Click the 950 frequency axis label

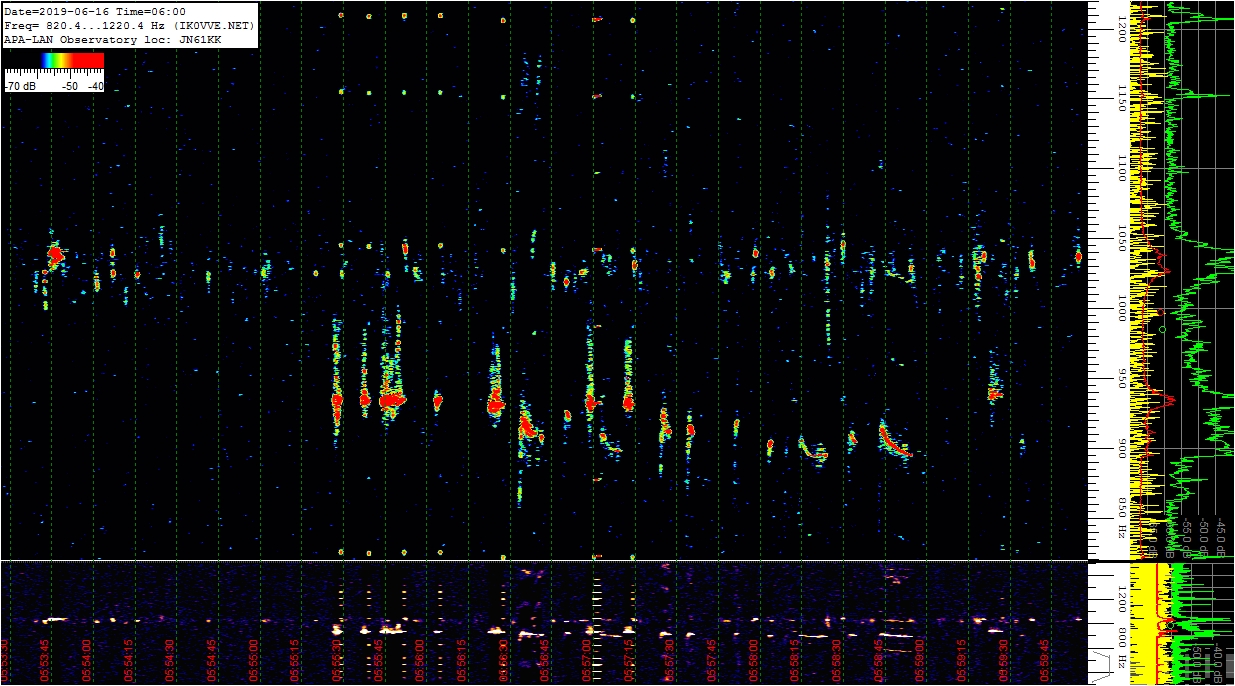[x=1122, y=379]
